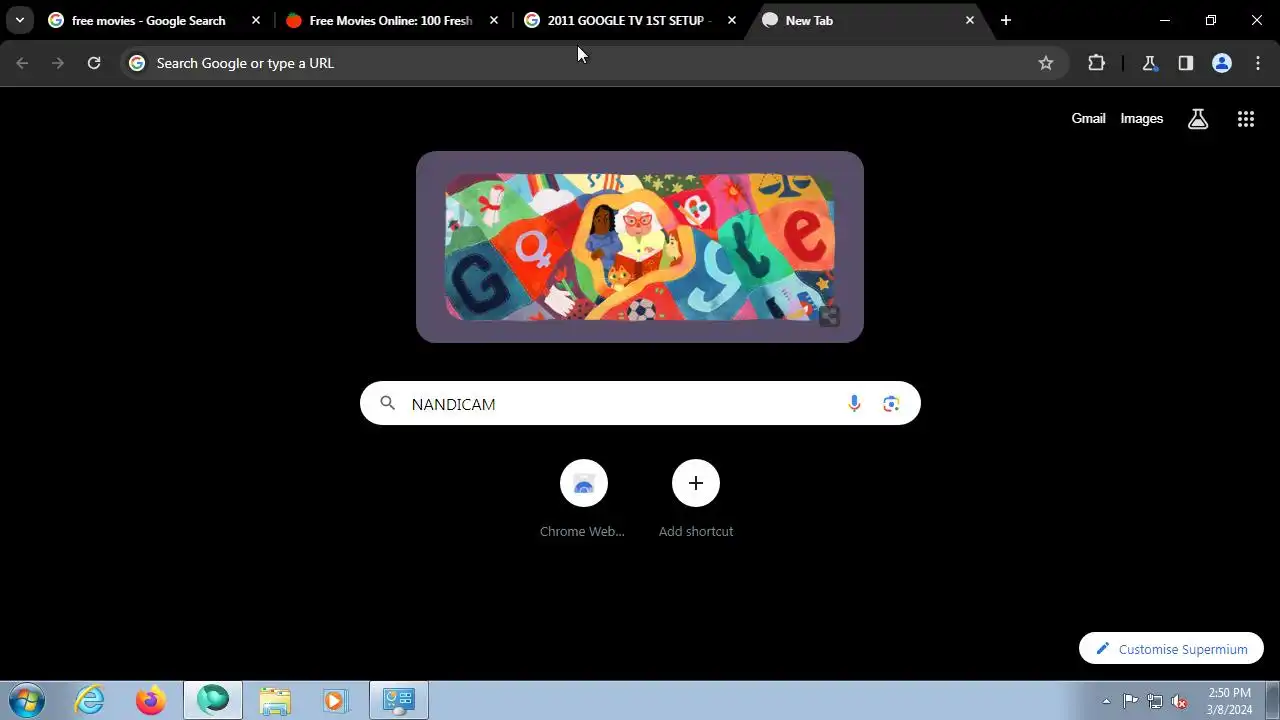The height and width of the screenshot is (720, 1280).
Task: Select the New Tab tab
Action: [x=867, y=20]
